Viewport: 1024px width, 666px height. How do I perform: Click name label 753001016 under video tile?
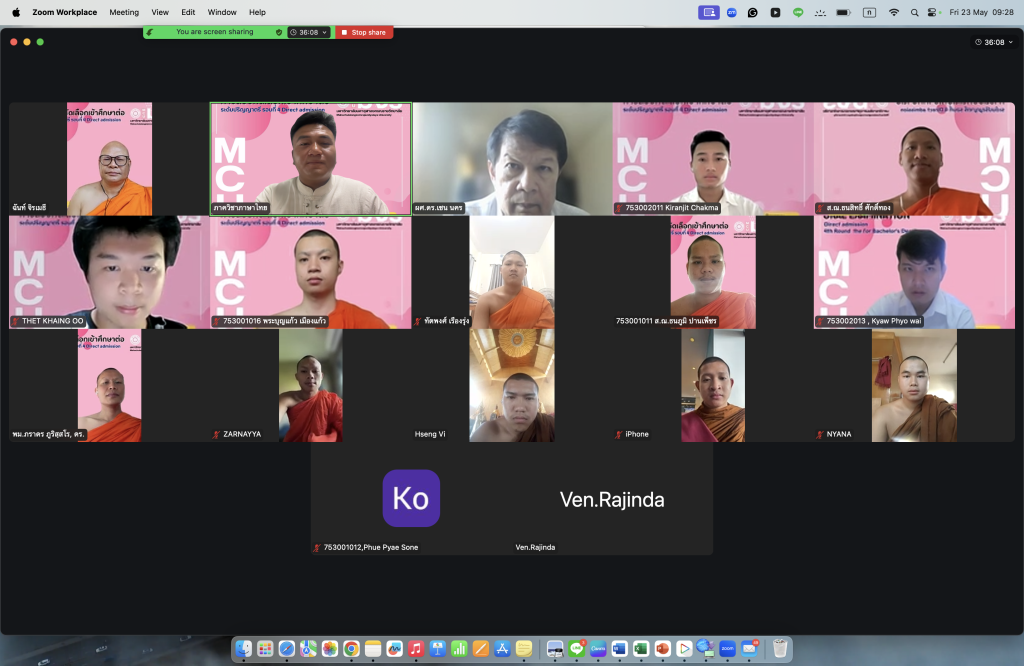coord(274,321)
